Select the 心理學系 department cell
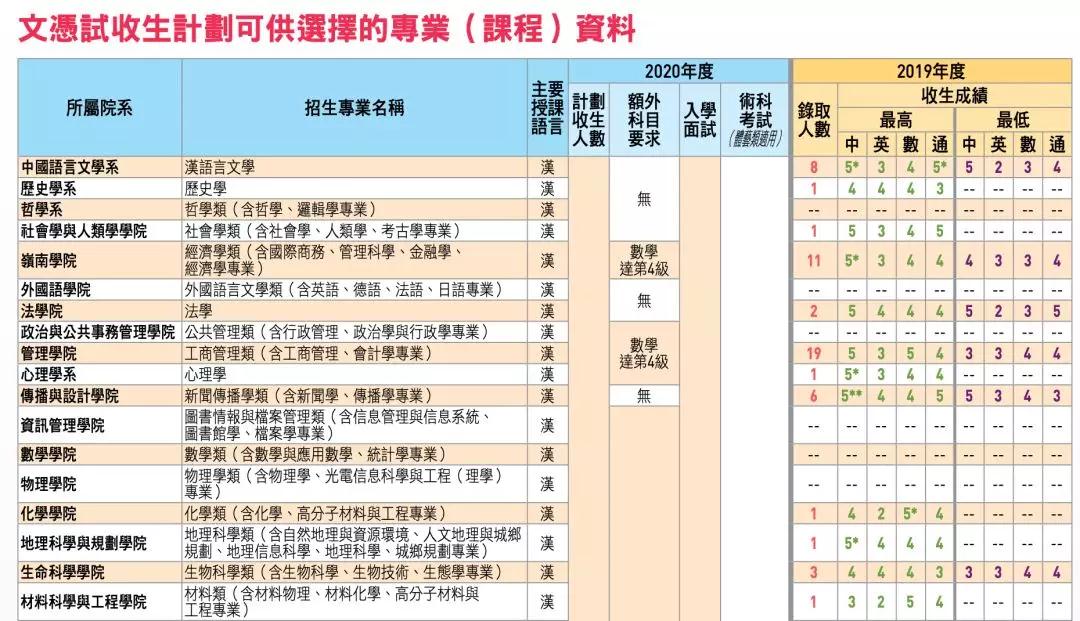The width and height of the screenshot is (1080, 621). (49, 374)
